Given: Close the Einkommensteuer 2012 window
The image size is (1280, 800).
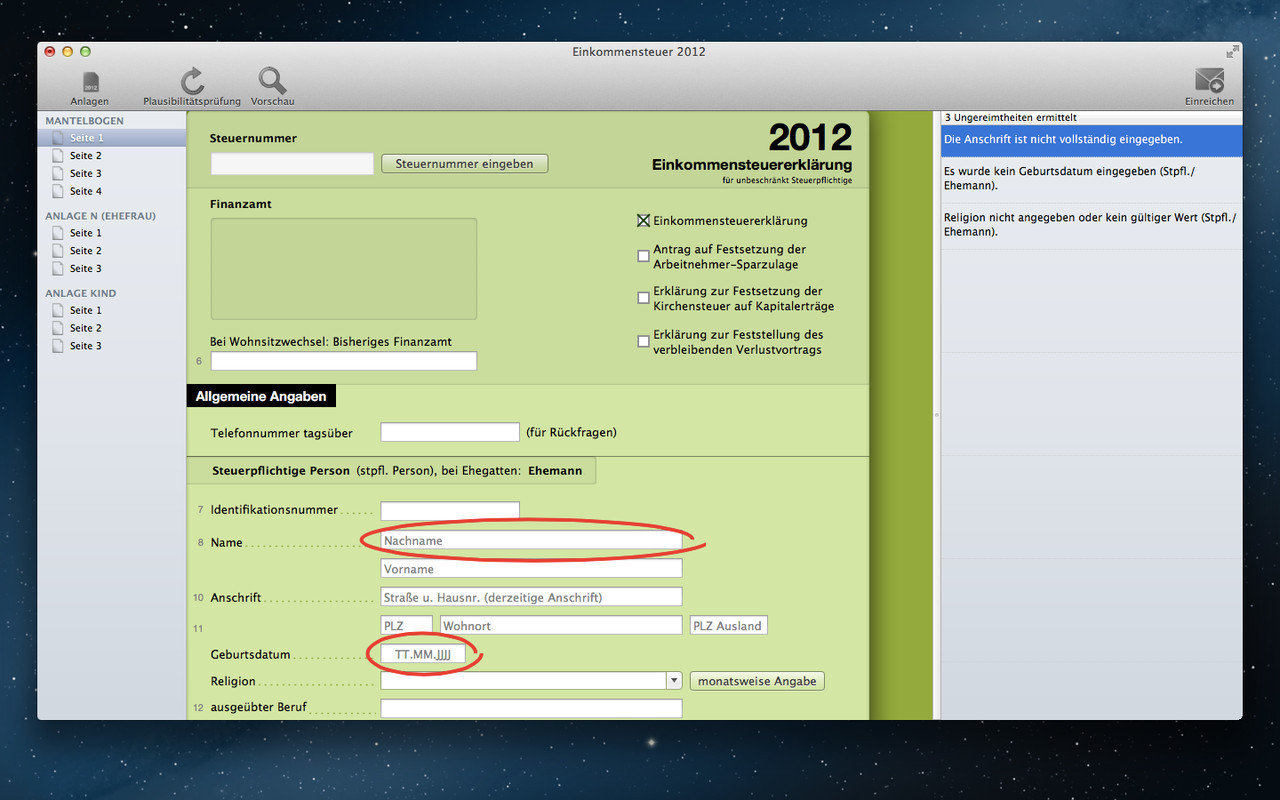Looking at the screenshot, I should point(50,51).
